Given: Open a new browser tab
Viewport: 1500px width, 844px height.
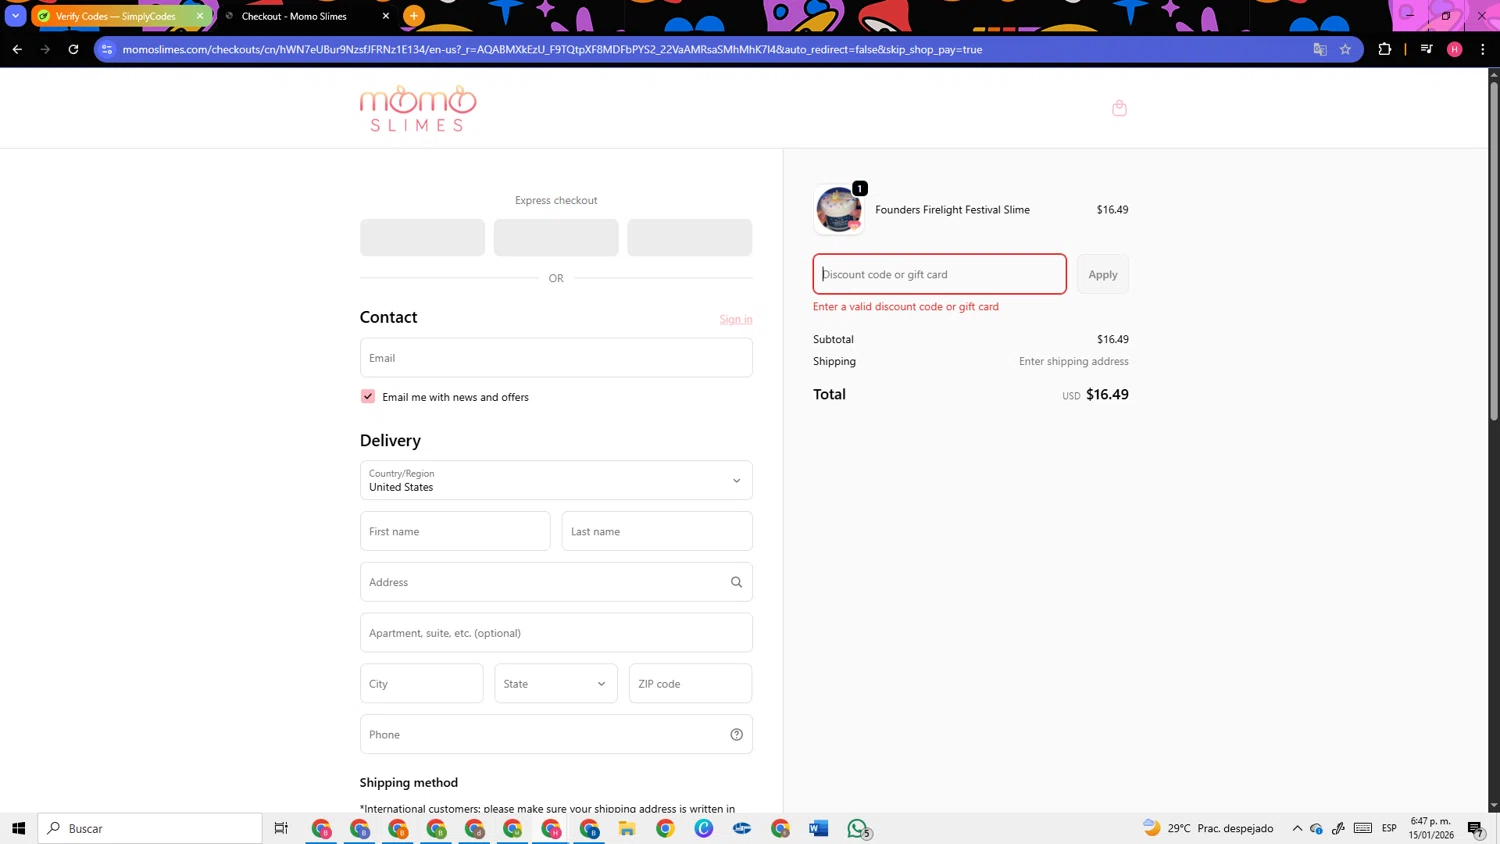Looking at the screenshot, I should (x=414, y=16).
